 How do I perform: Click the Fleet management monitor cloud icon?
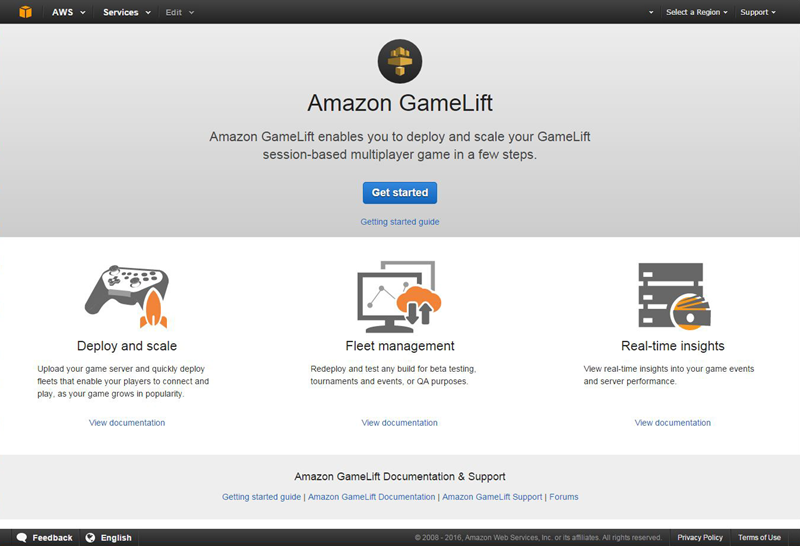(399, 297)
